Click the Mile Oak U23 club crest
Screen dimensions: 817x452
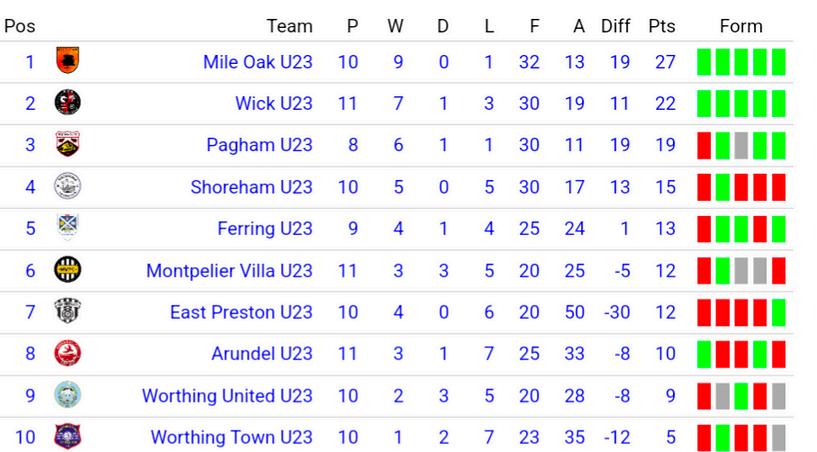click(x=67, y=60)
